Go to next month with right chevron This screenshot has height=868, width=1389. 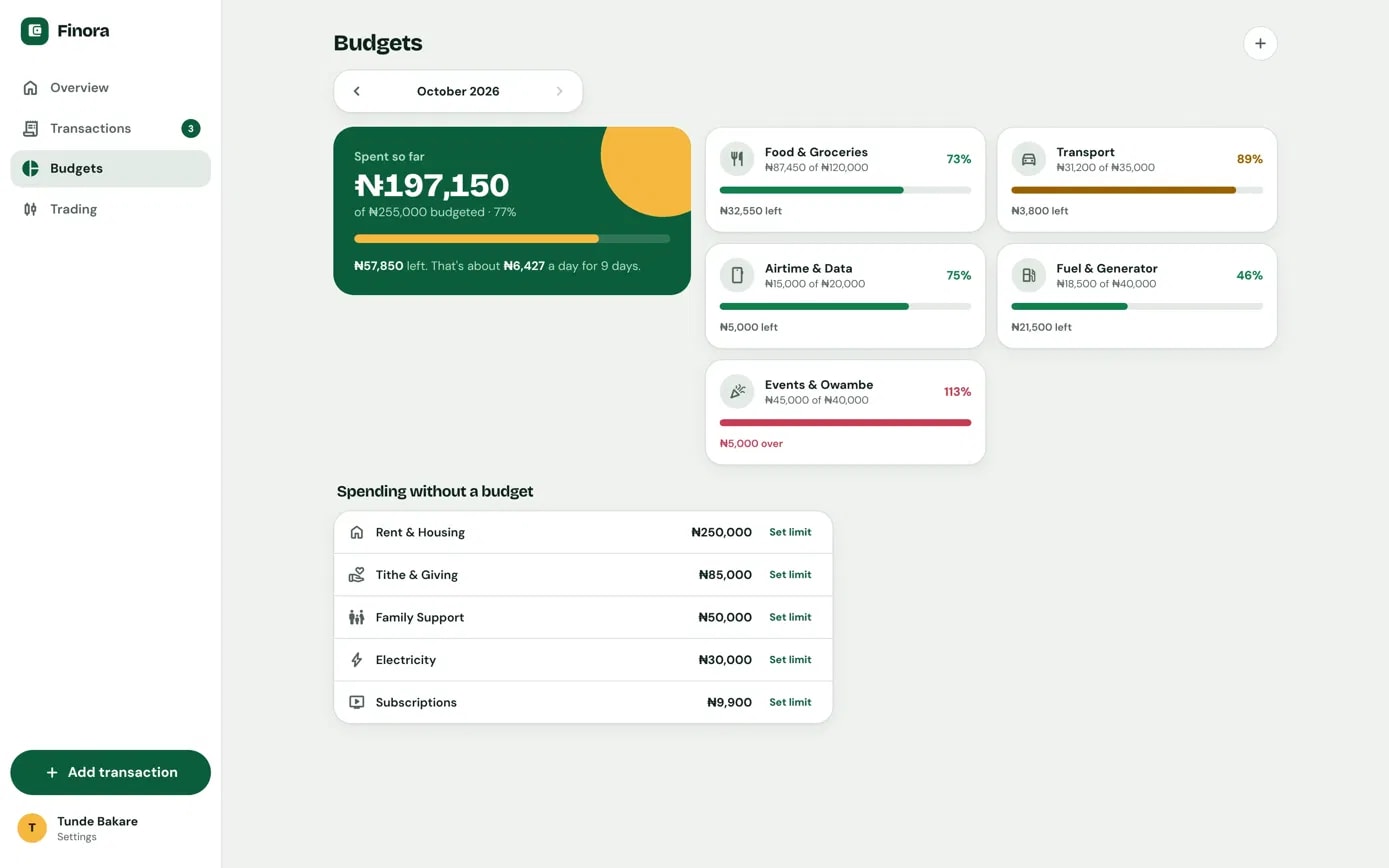tap(559, 91)
